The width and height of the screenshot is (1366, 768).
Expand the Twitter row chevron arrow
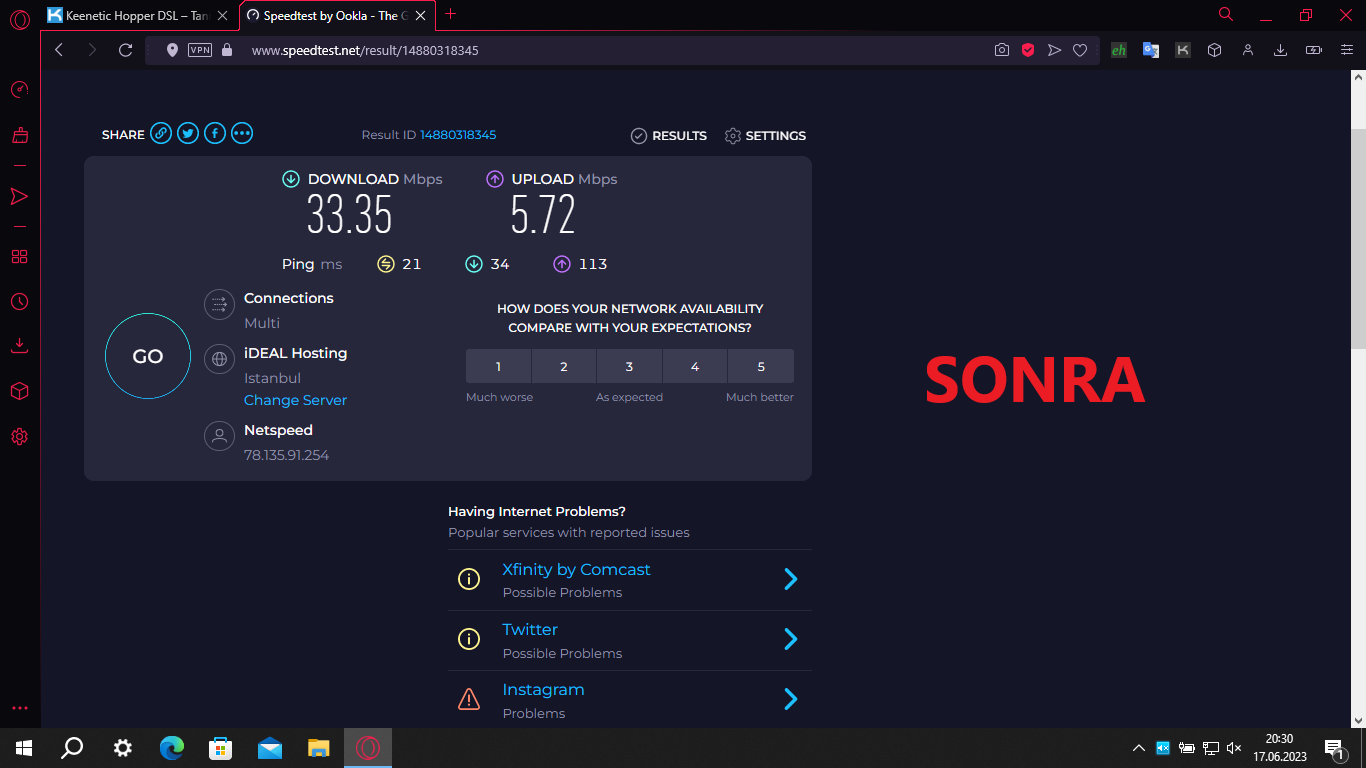791,639
